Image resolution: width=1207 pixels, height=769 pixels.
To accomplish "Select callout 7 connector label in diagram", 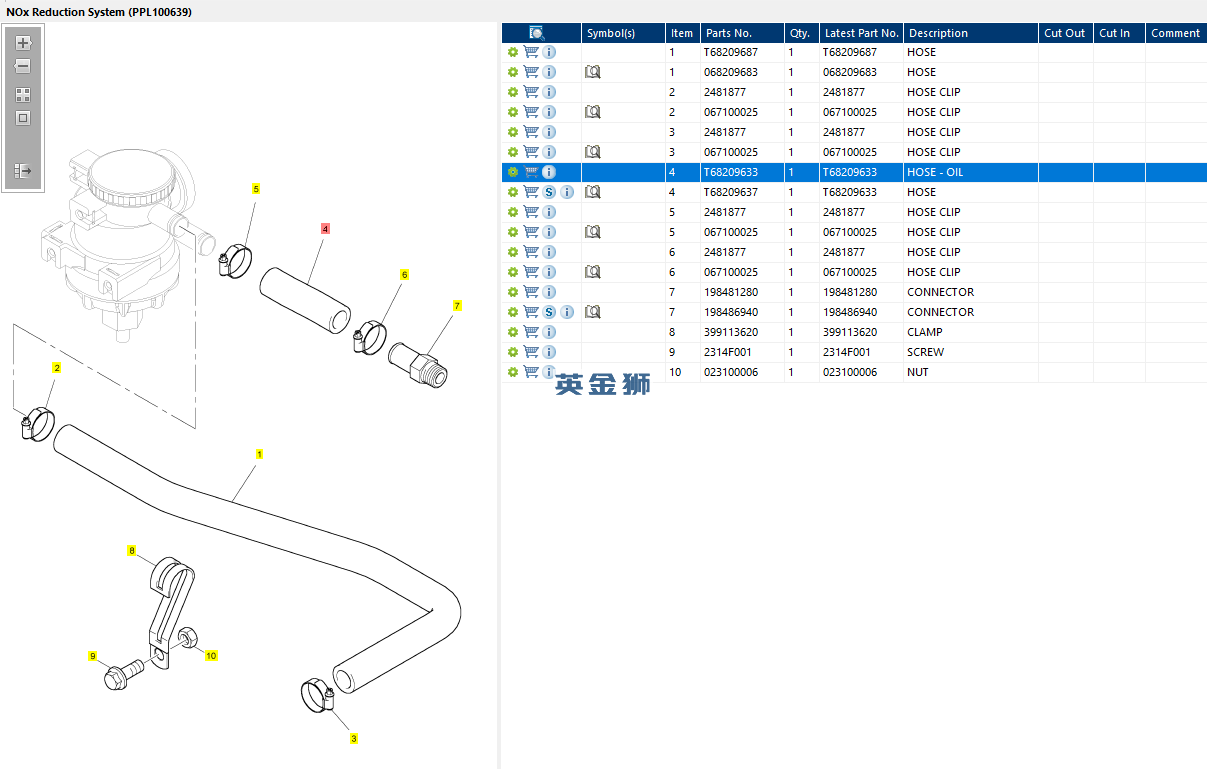I will pyautogui.click(x=457, y=305).
